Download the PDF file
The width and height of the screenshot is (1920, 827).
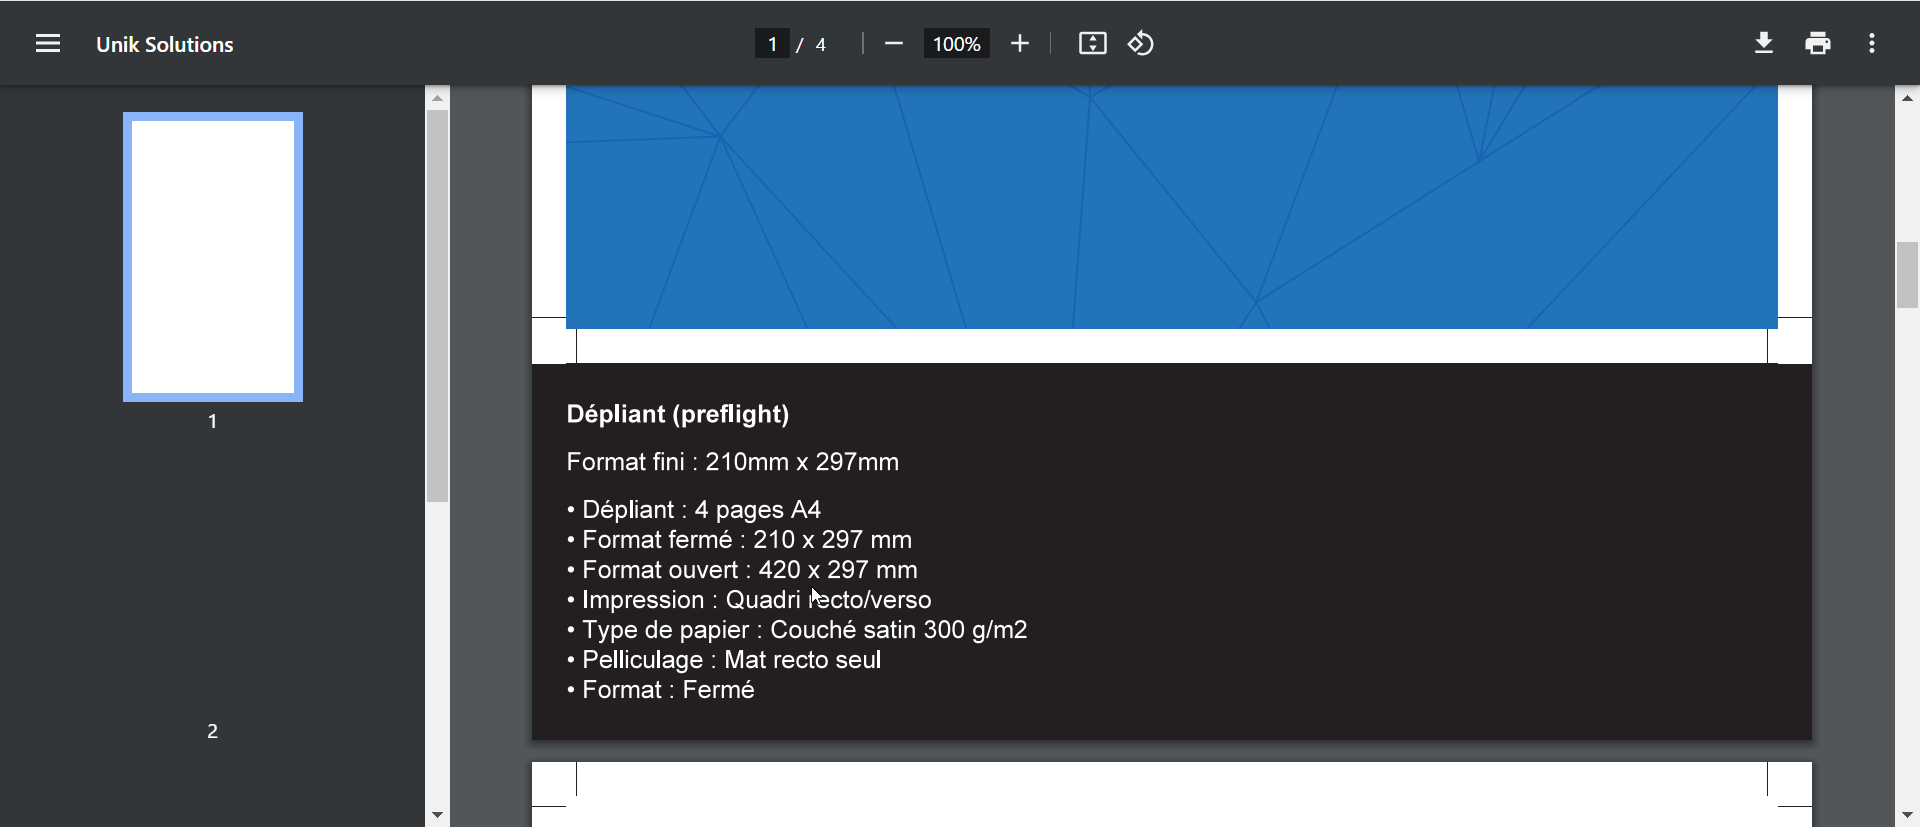click(1764, 44)
